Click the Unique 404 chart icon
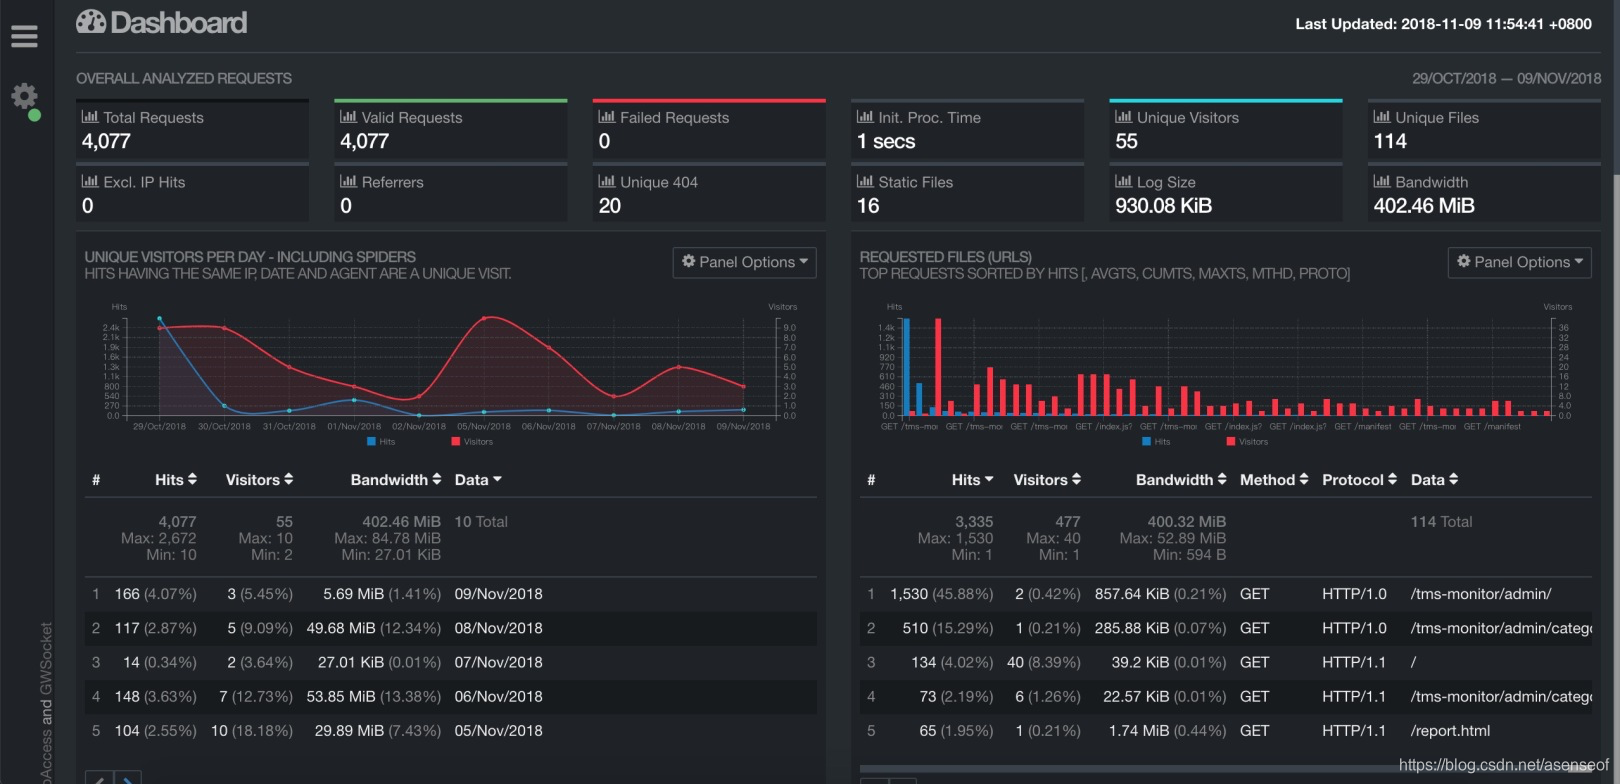The height and width of the screenshot is (784, 1620). 606,182
